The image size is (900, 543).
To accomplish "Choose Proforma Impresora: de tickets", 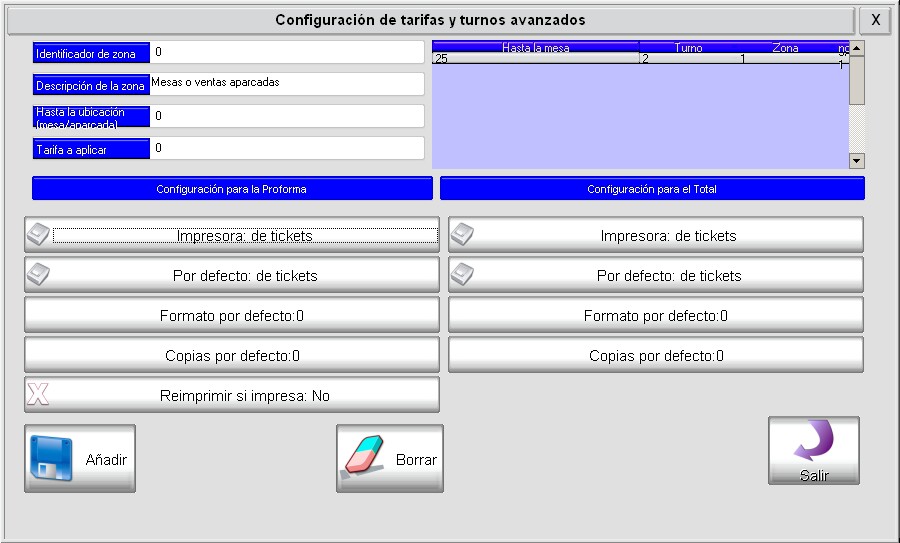I will pyautogui.click(x=232, y=234).
